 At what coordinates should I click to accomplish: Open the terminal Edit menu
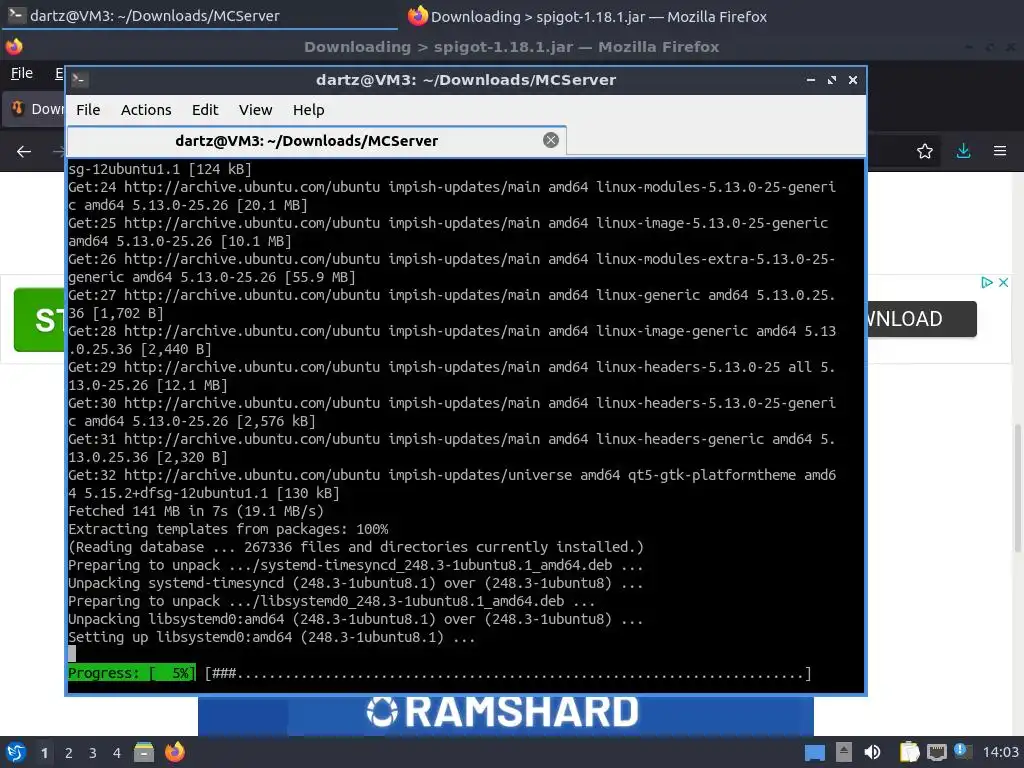coord(205,110)
